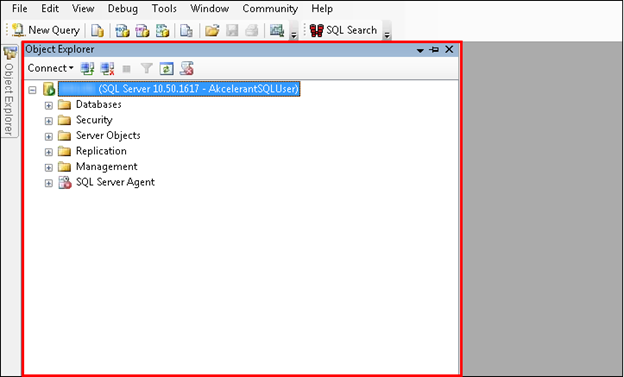
Task: Expand the Replication folder
Action: [49, 152]
